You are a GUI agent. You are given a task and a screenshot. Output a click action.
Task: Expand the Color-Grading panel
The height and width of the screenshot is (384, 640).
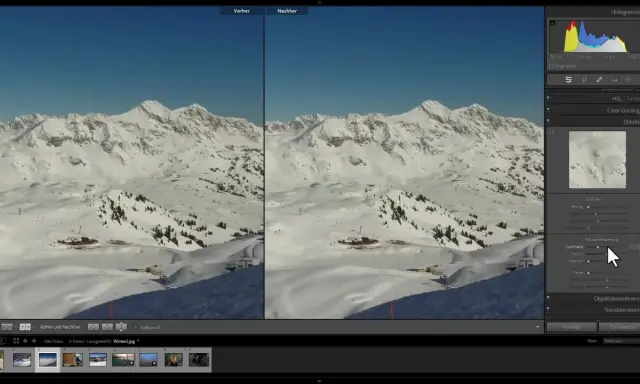[x=623, y=110]
